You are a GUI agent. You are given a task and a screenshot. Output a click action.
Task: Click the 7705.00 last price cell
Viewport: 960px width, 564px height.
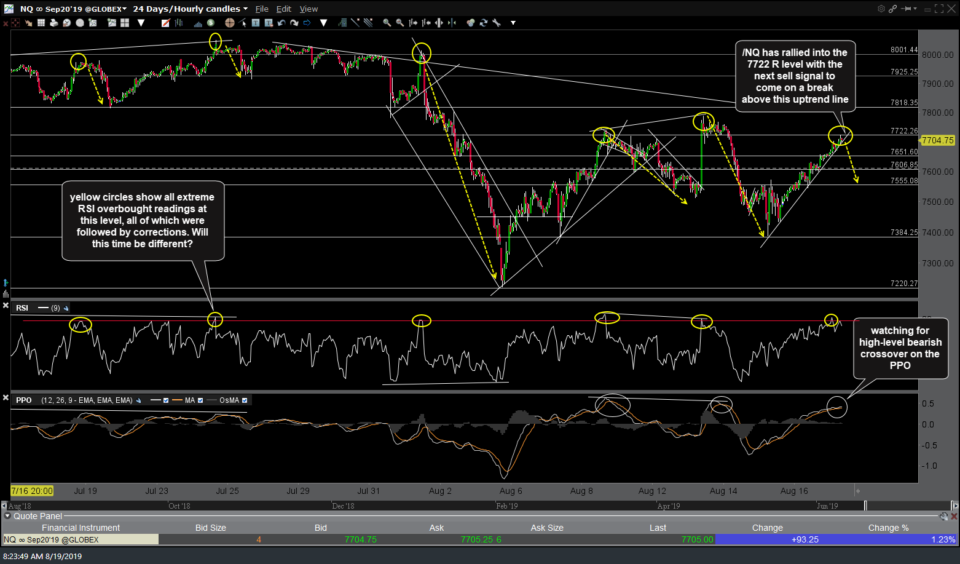[697, 540]
